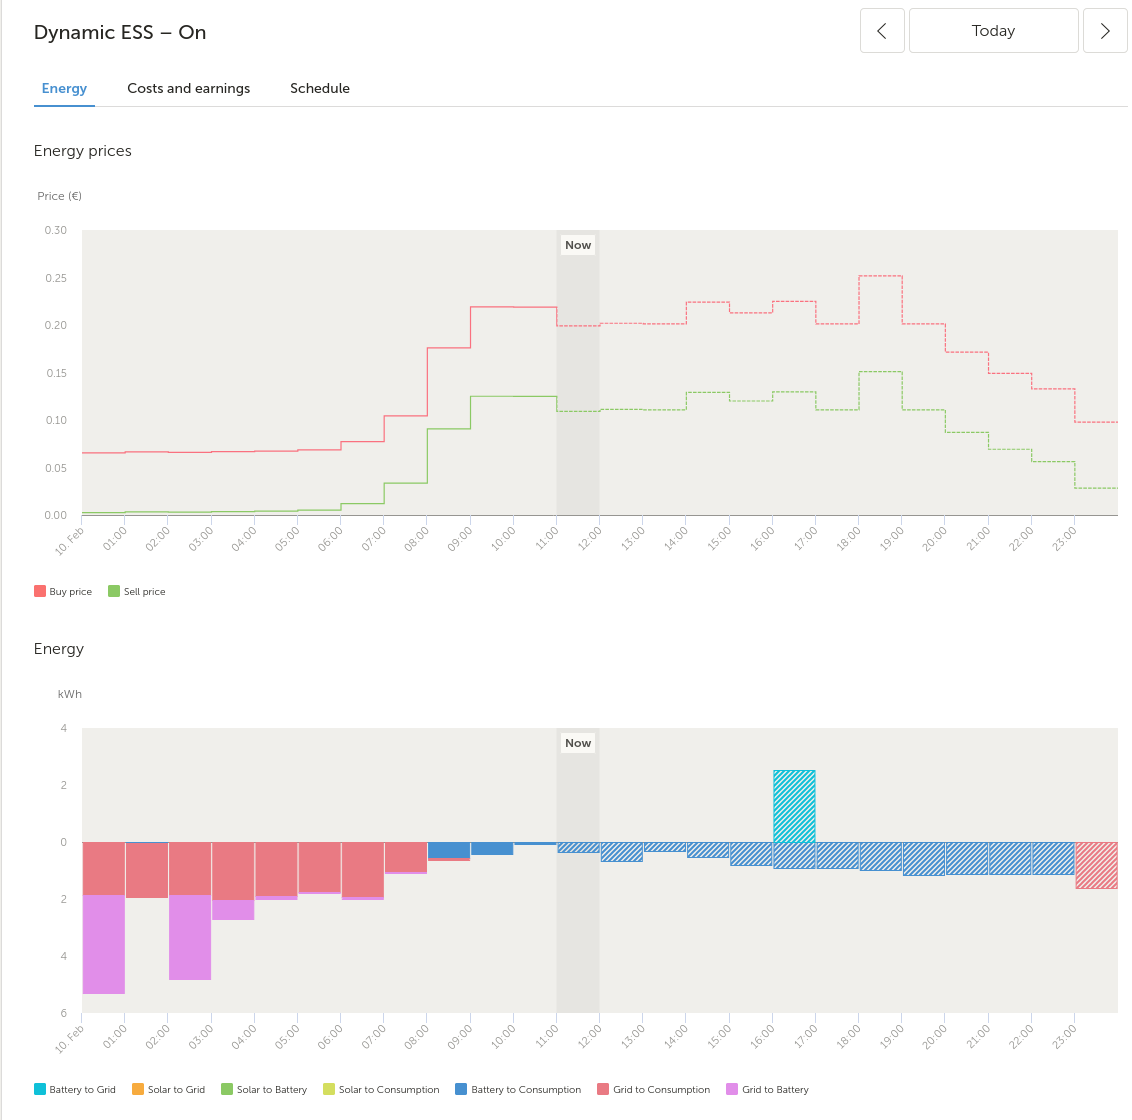The width and height of the screenshot is (1132, 1120).
Task: Click the red hatched bar at 23:00
Action: 1097,865
